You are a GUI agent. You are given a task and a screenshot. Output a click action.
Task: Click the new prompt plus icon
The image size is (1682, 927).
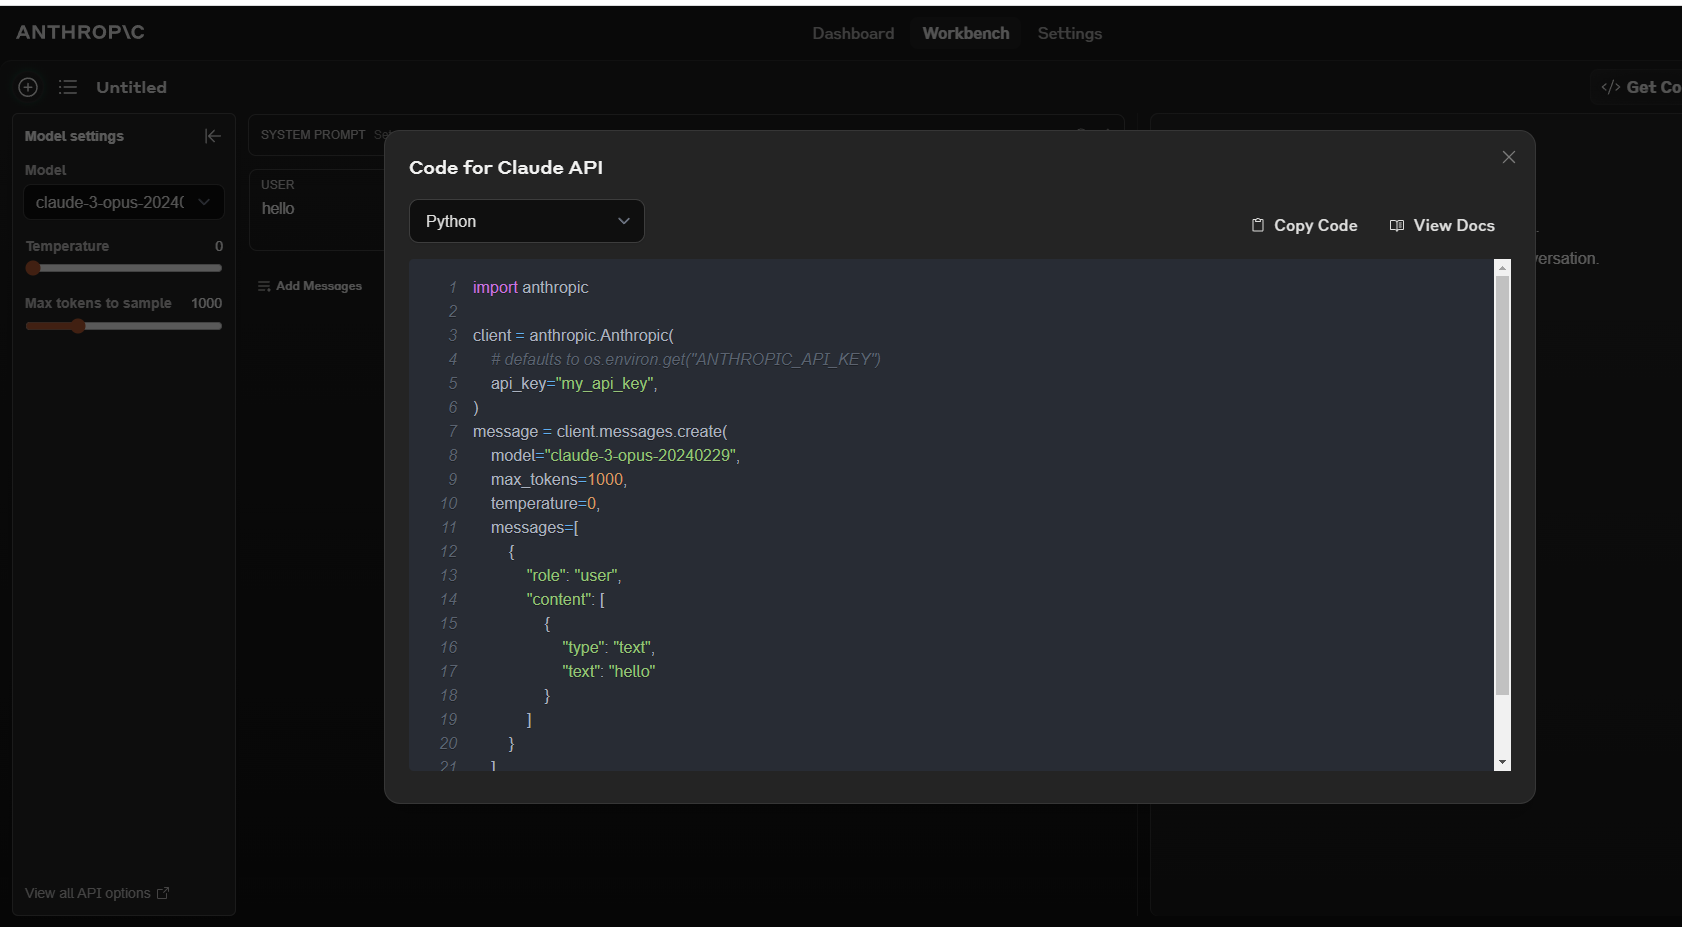[x=28, y=87]
